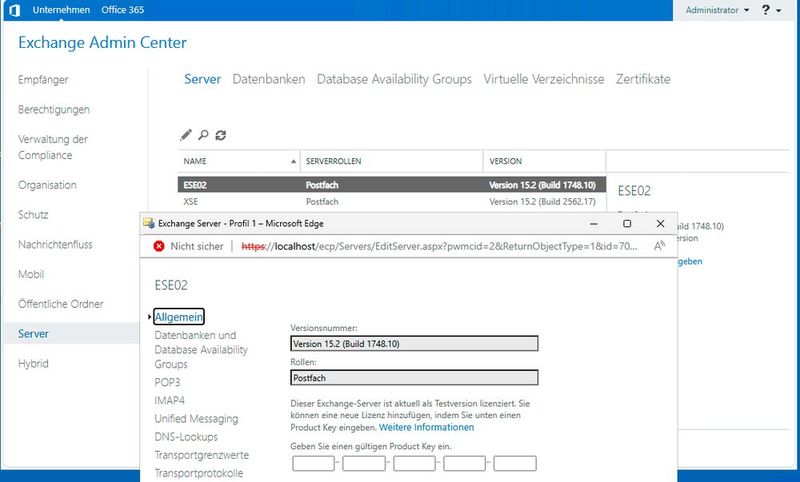Click the Versionsnummer read-only field
This screenshot has width=800, height=482.
[414, 343]
